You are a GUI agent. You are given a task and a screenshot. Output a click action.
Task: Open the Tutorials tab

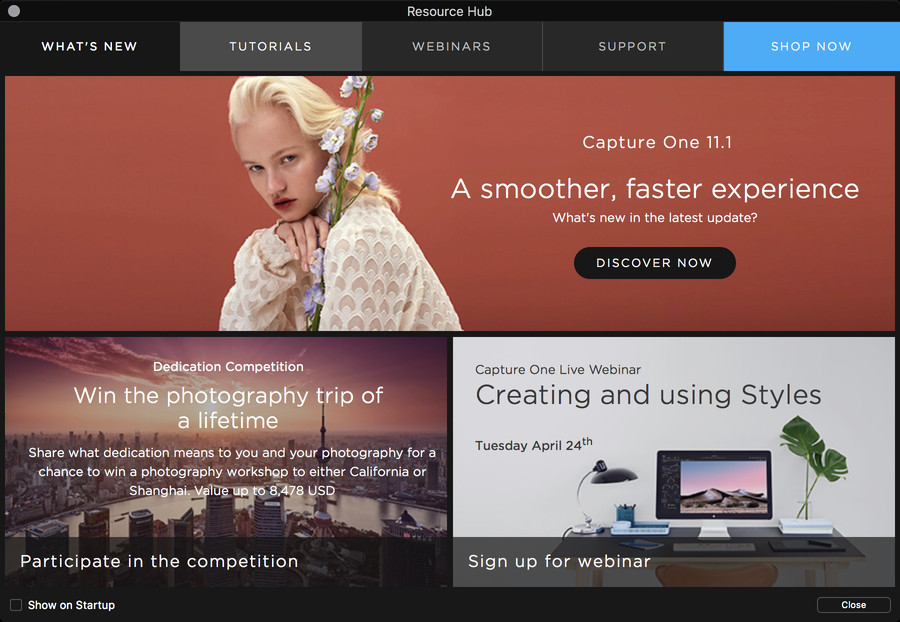coord(270,46)
